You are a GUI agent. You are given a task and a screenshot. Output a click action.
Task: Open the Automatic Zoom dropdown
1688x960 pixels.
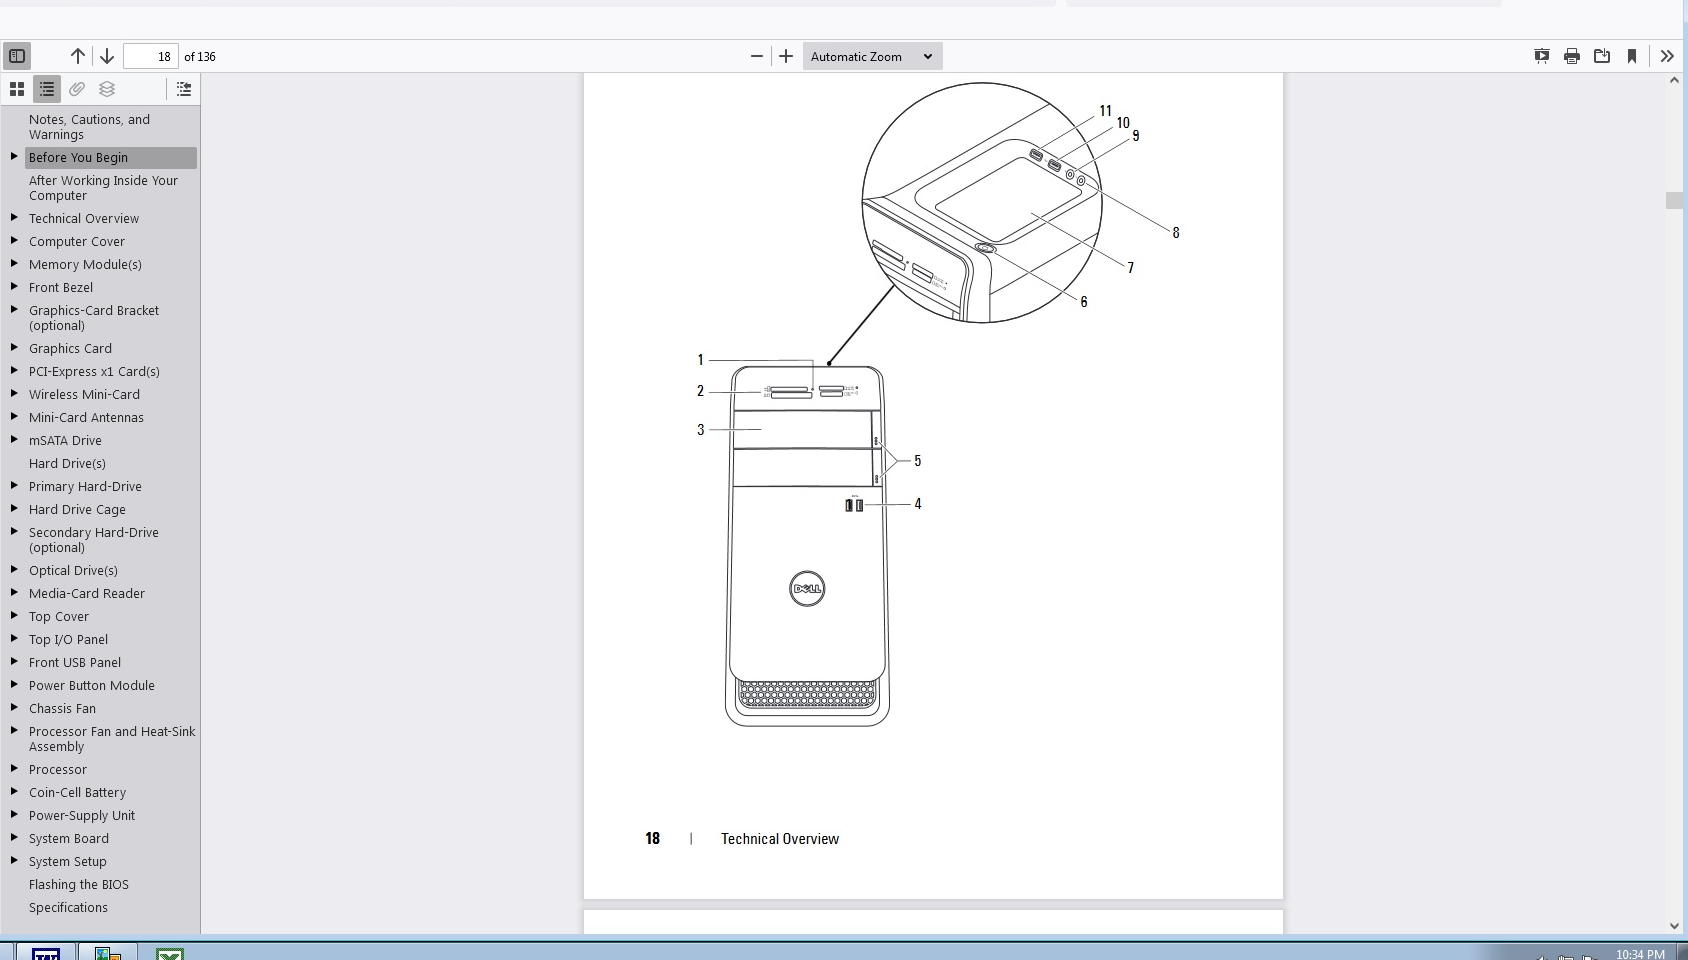(872, 56)
